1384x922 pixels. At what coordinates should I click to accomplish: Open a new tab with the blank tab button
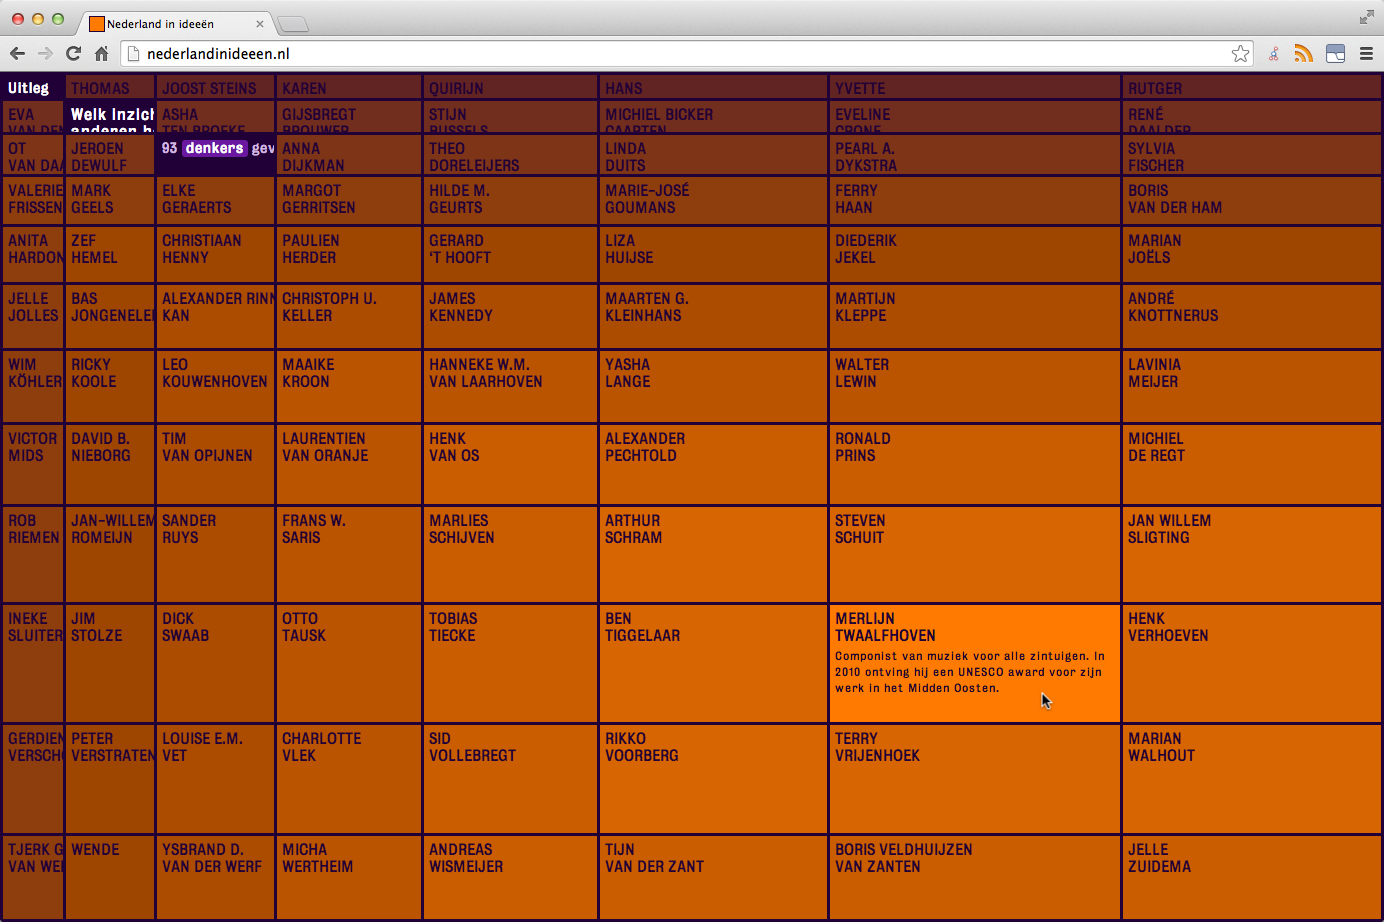292,24
